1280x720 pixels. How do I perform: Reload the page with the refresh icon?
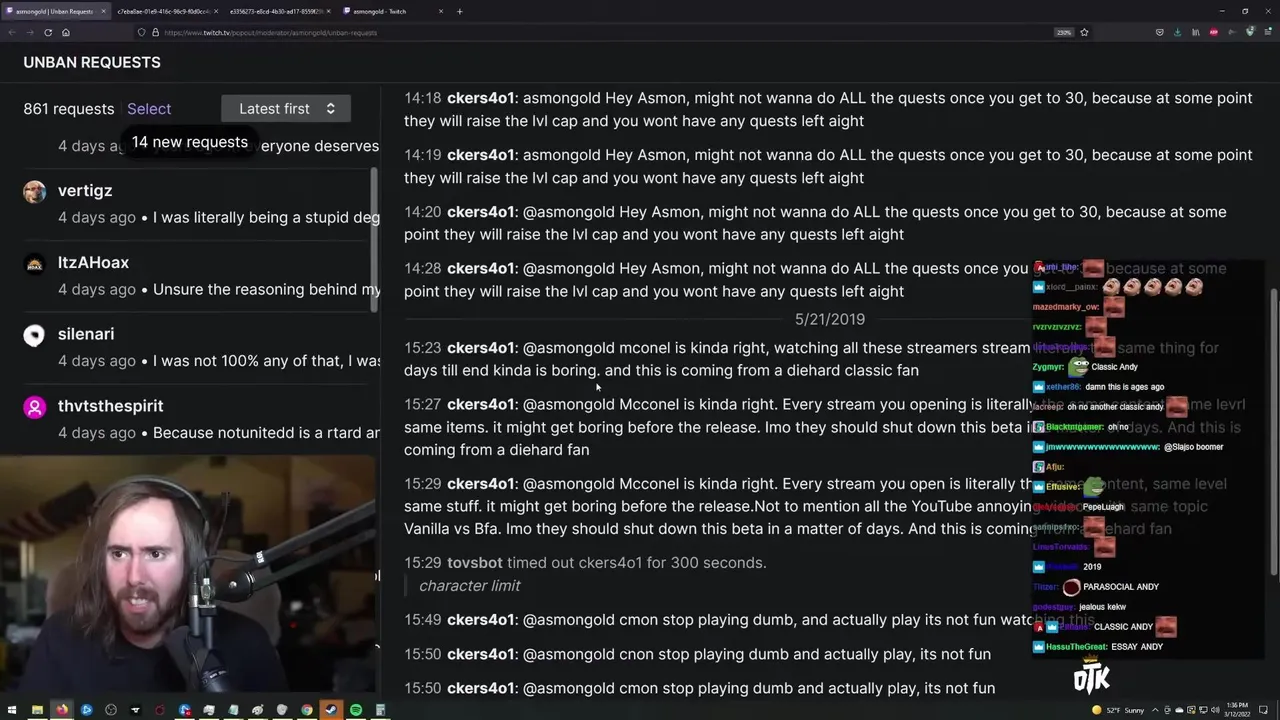(x=48, y=32)
